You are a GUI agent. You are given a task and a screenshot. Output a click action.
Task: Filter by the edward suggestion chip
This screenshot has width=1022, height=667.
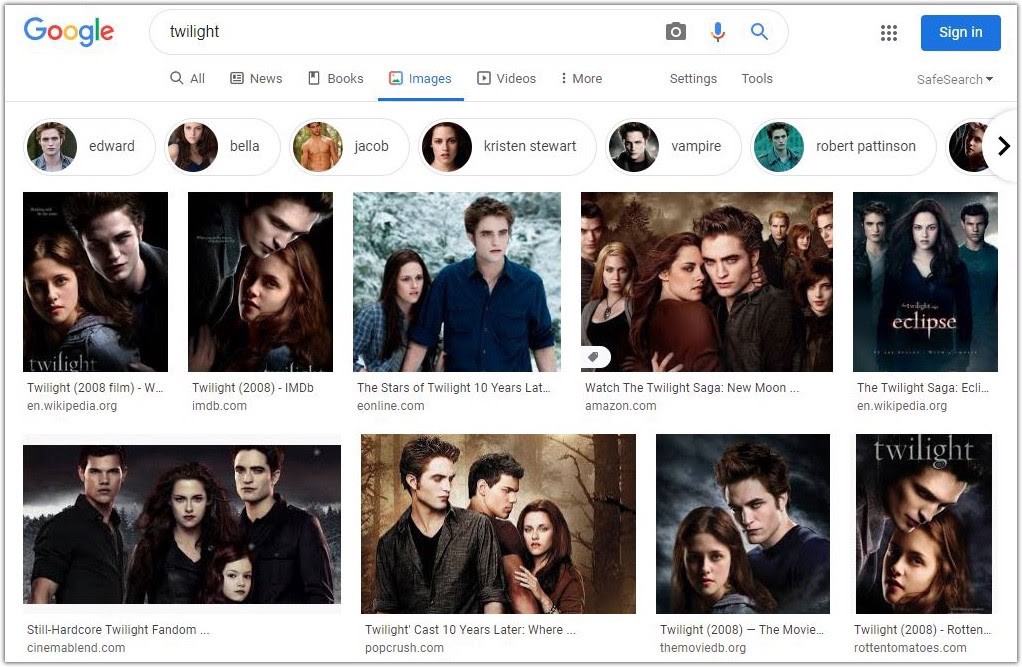click(x=90, y=146)
